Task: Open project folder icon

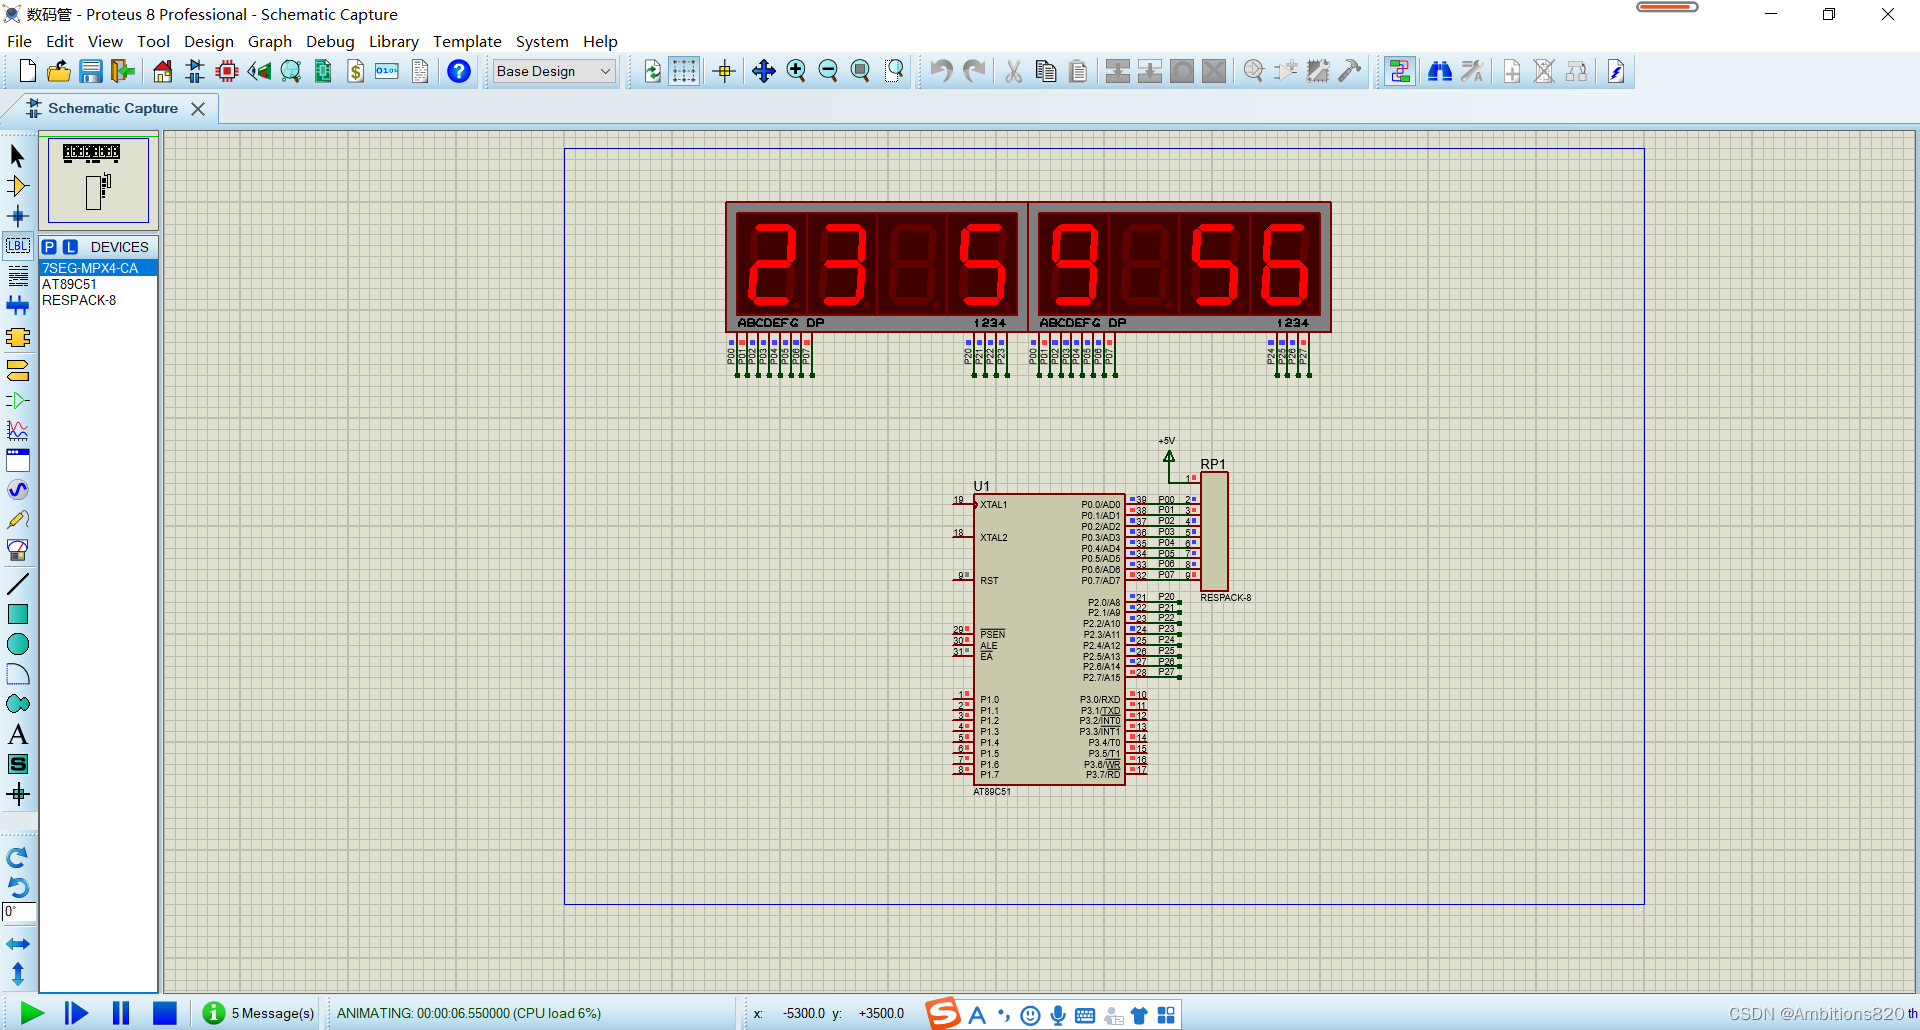Action: point(59,71)
